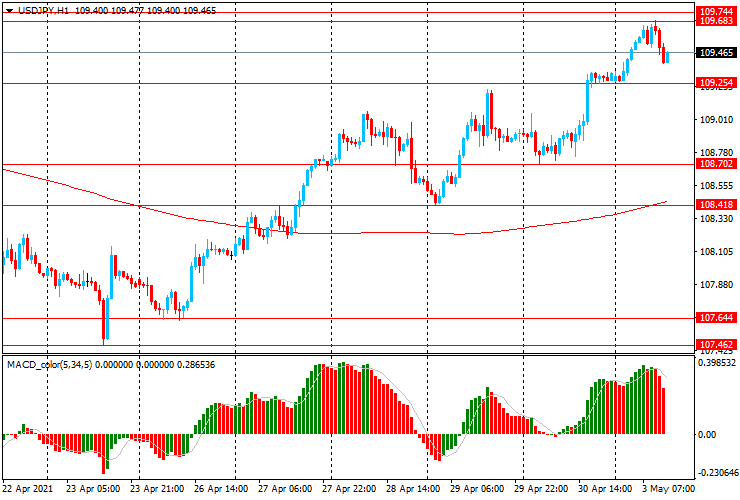Click the 108.780 price scale value

(716, 153)
